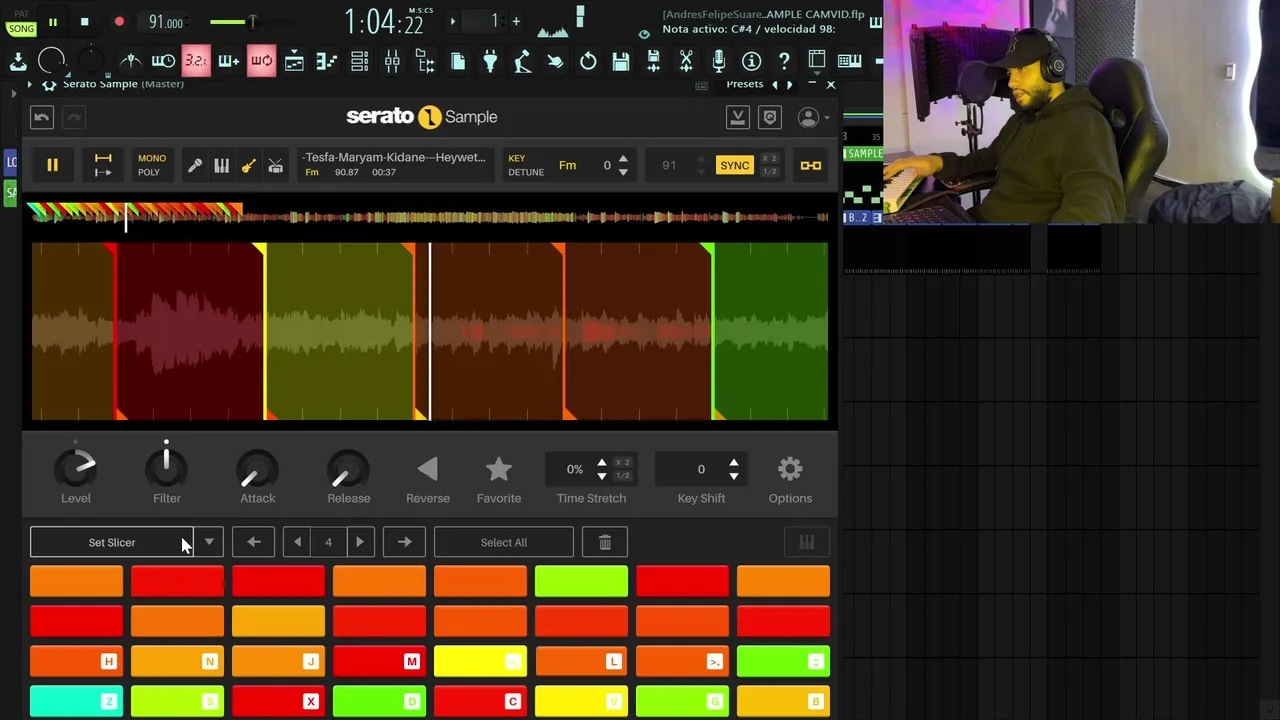The height and width of the screenshot is (720, 1280).
Task: Click the trash delete icon
Action: tap(605, 542)
